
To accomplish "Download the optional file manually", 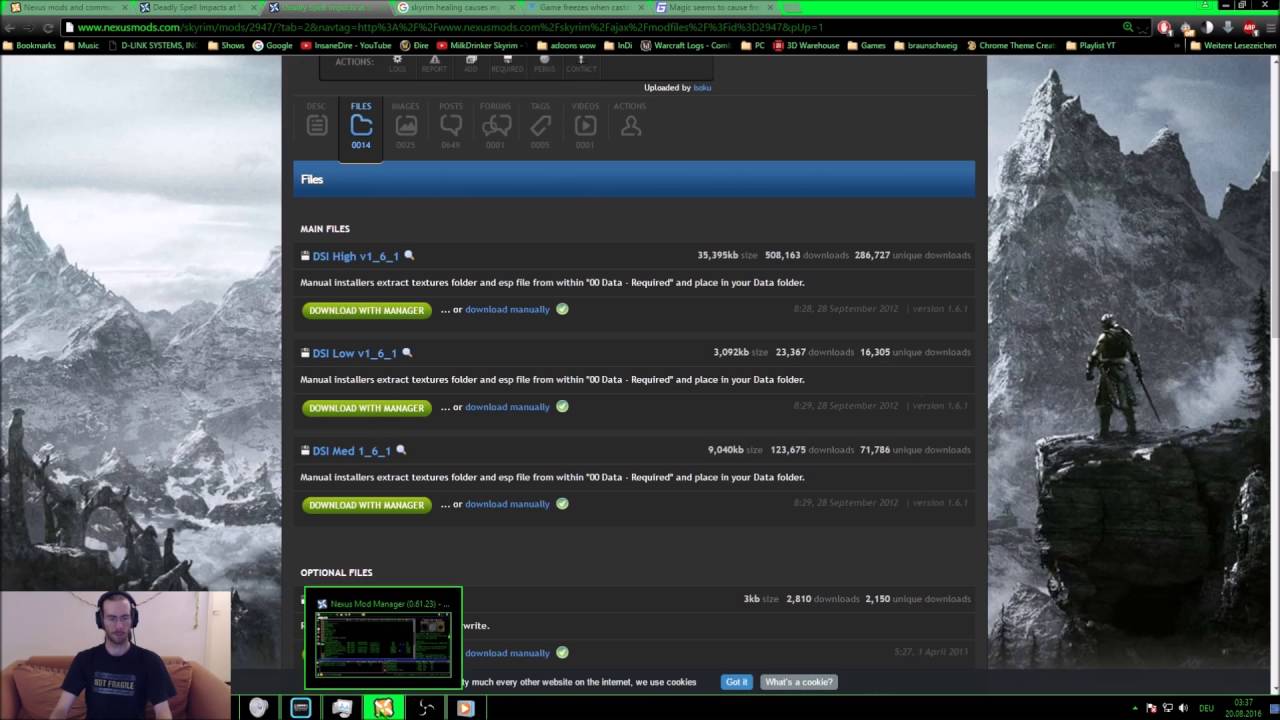I will pos(507,653).
